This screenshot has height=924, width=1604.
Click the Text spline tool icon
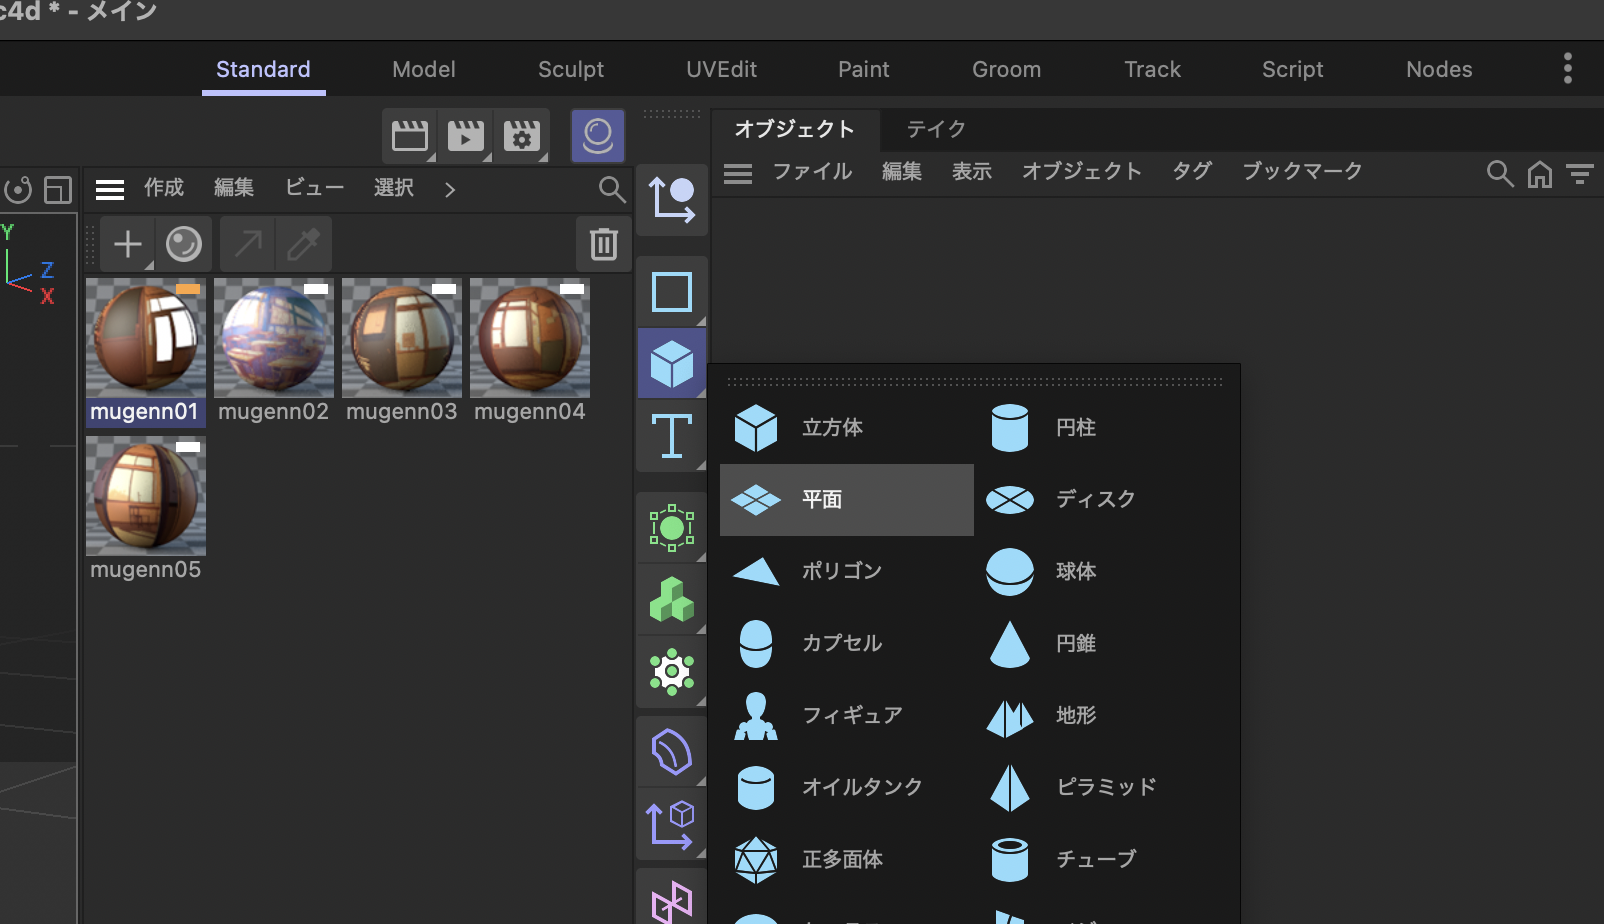tap(671, 436)
